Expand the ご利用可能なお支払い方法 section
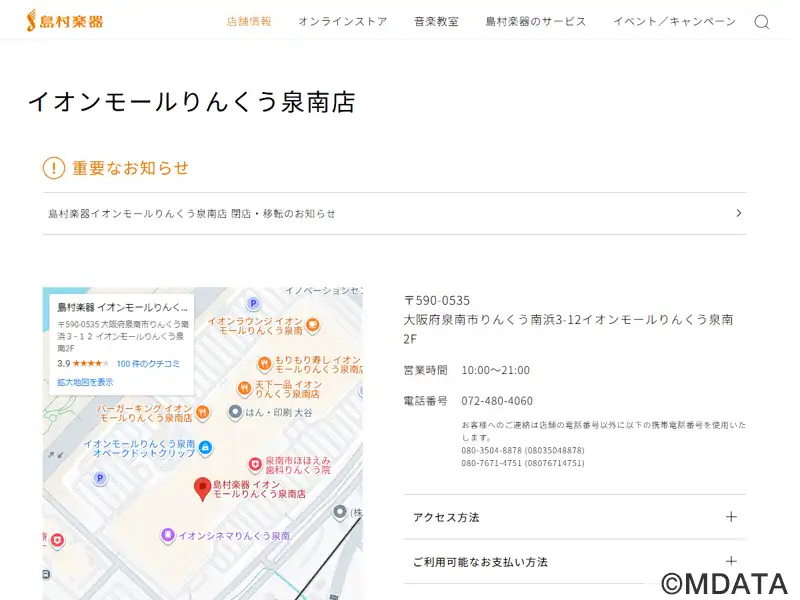This screenshot has width=800, height=600. (731, 562)
